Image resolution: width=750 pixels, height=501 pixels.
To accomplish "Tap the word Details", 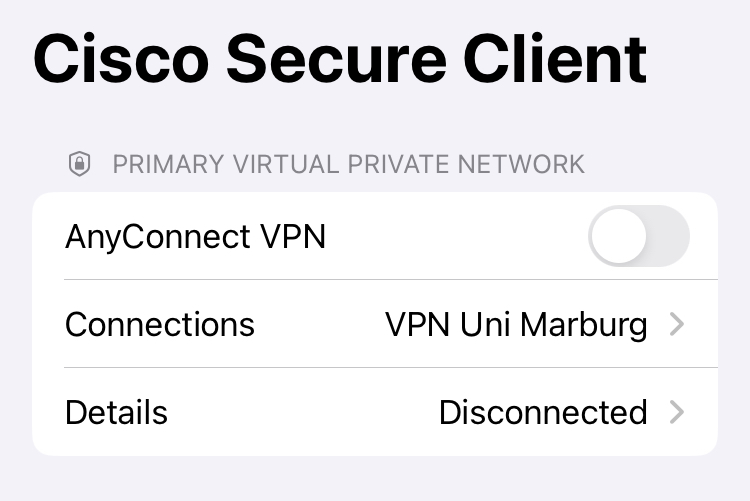I will point(116,412).
